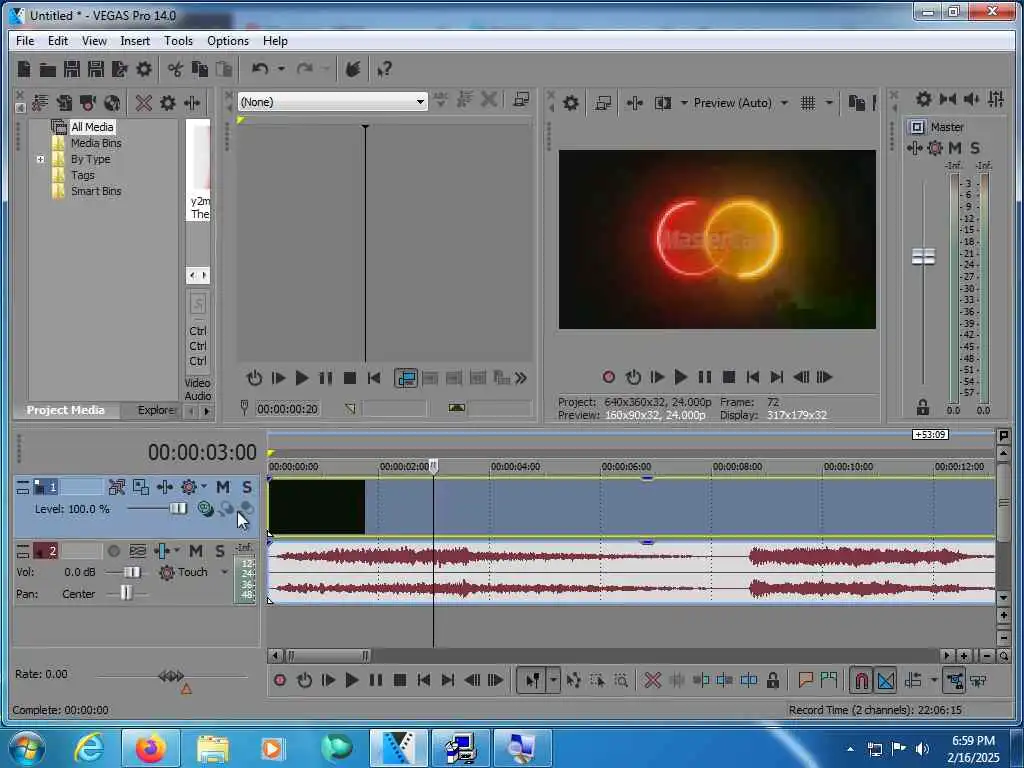
Task: Open Windows Explorer folder in the taskbar
Action: pyautogui.click(x=212, y=748)
